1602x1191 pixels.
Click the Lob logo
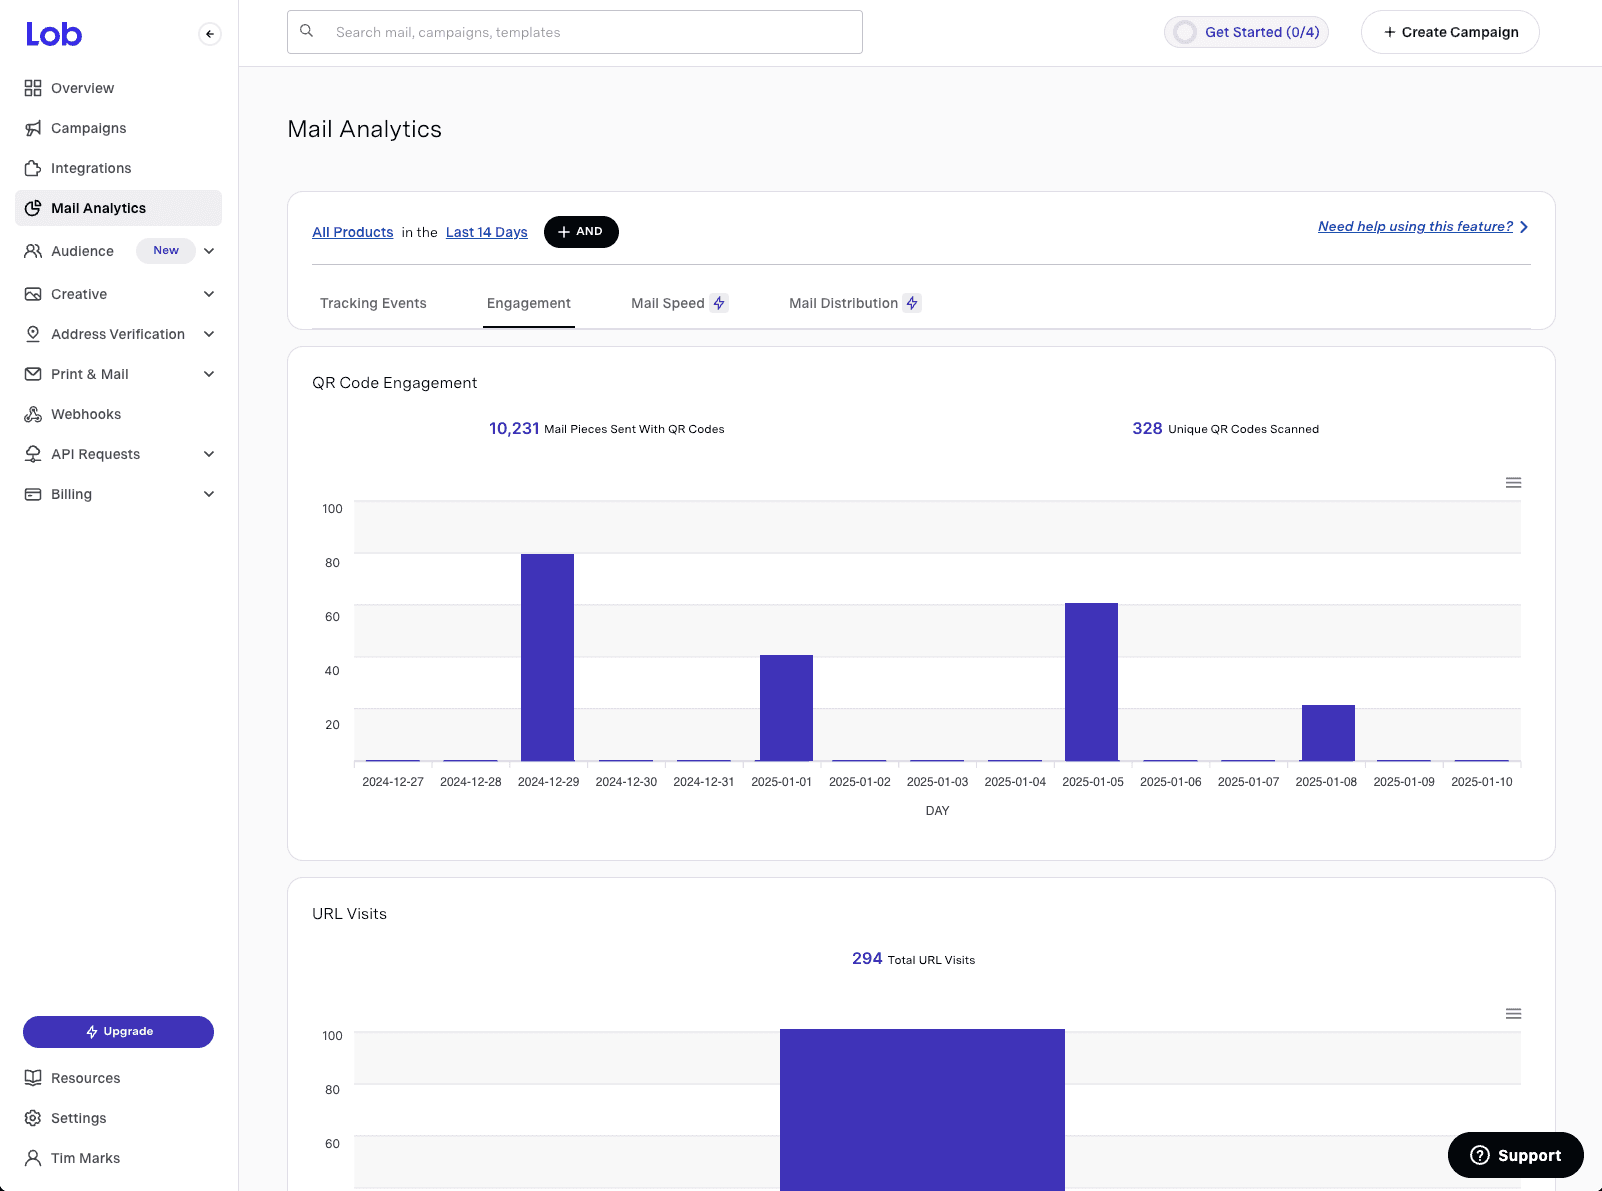[x=54, y=34]
